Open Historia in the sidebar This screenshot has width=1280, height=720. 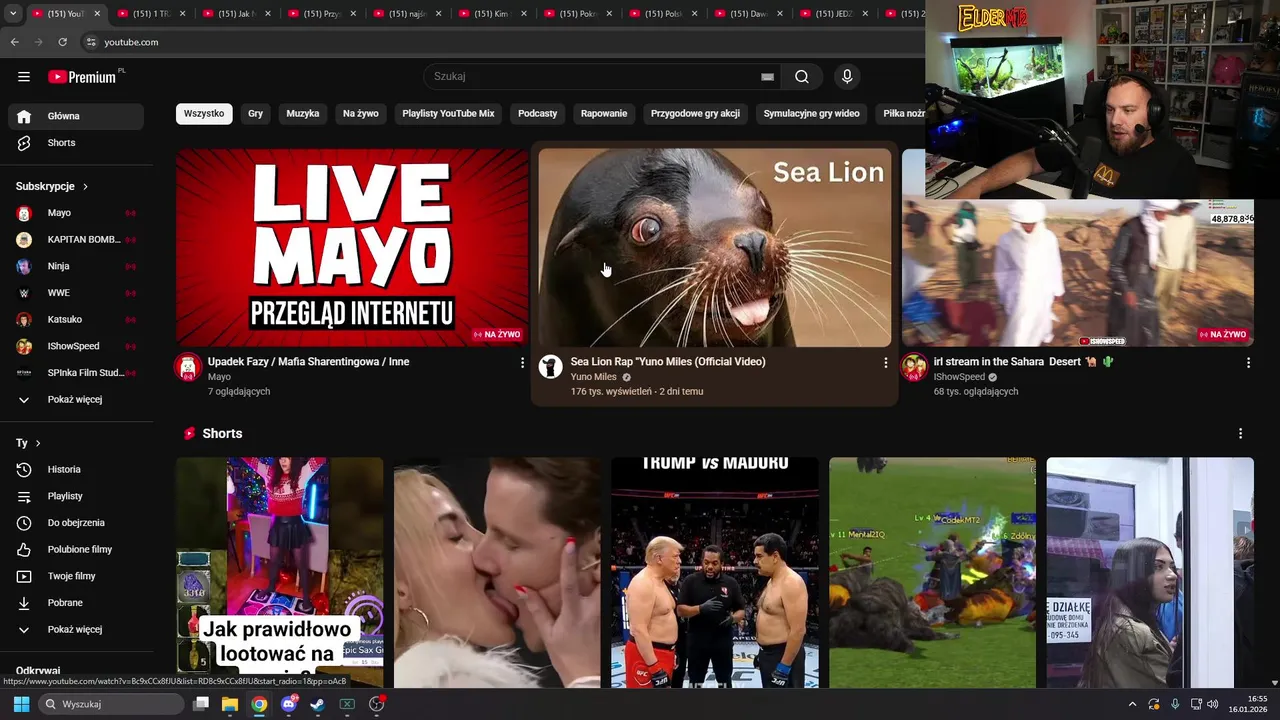[x=76, y=469]
